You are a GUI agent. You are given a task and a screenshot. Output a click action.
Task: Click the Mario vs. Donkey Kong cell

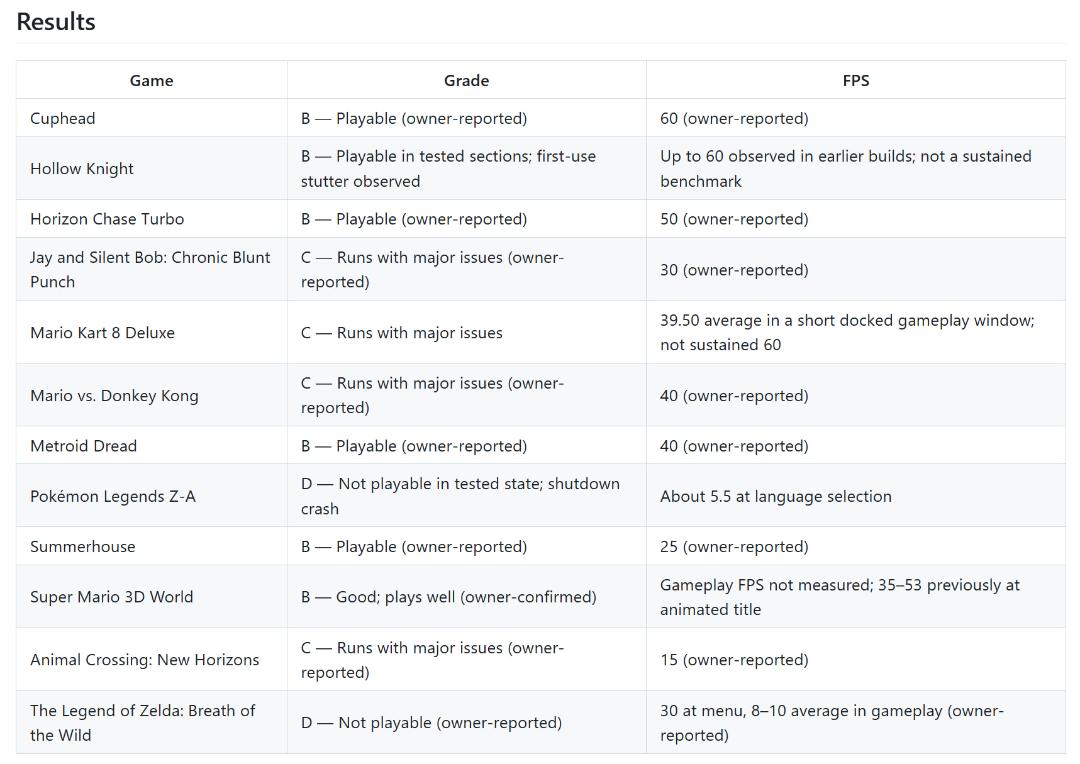(152, 395)
